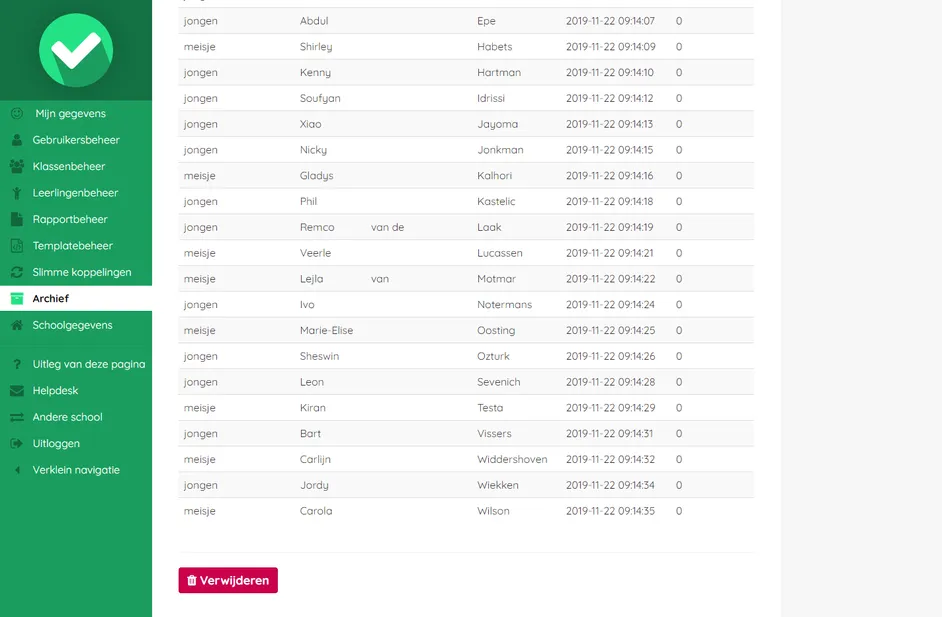The width and height of the screenshot is (942, 617).
Task: Click the document icon for Rapportbeheer
Action: (x=17, y=219)
